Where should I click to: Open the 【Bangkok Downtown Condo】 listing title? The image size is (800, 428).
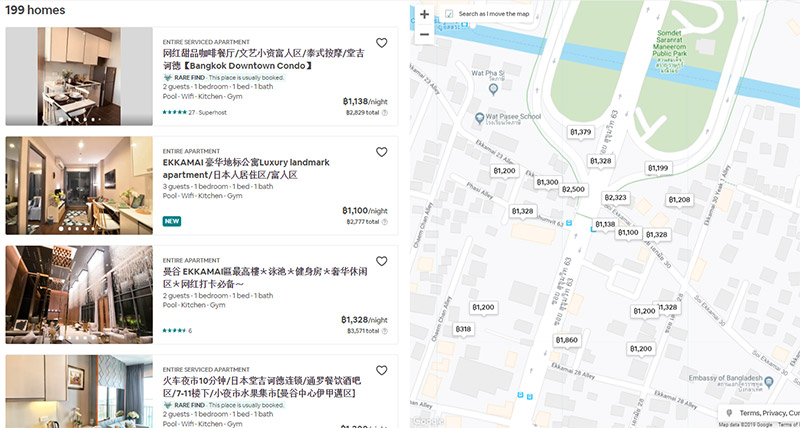264,59
